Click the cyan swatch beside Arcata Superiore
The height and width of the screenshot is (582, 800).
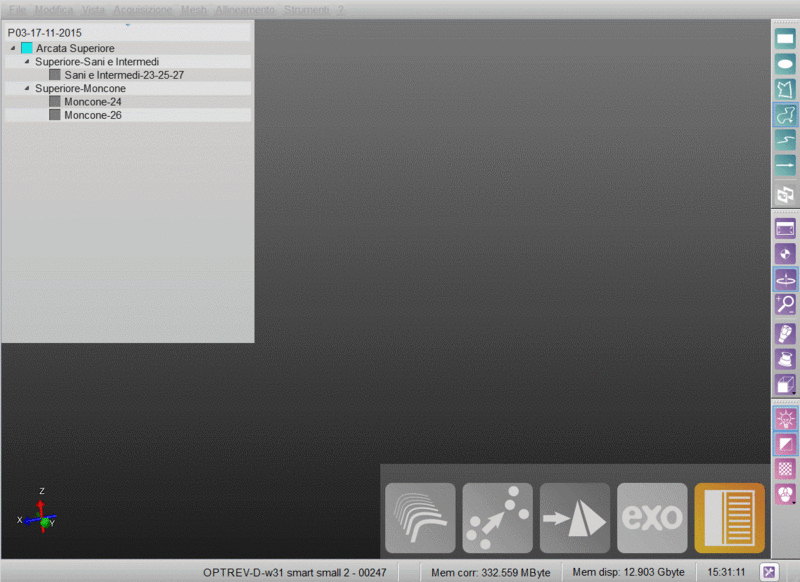(x=26, y=48)
